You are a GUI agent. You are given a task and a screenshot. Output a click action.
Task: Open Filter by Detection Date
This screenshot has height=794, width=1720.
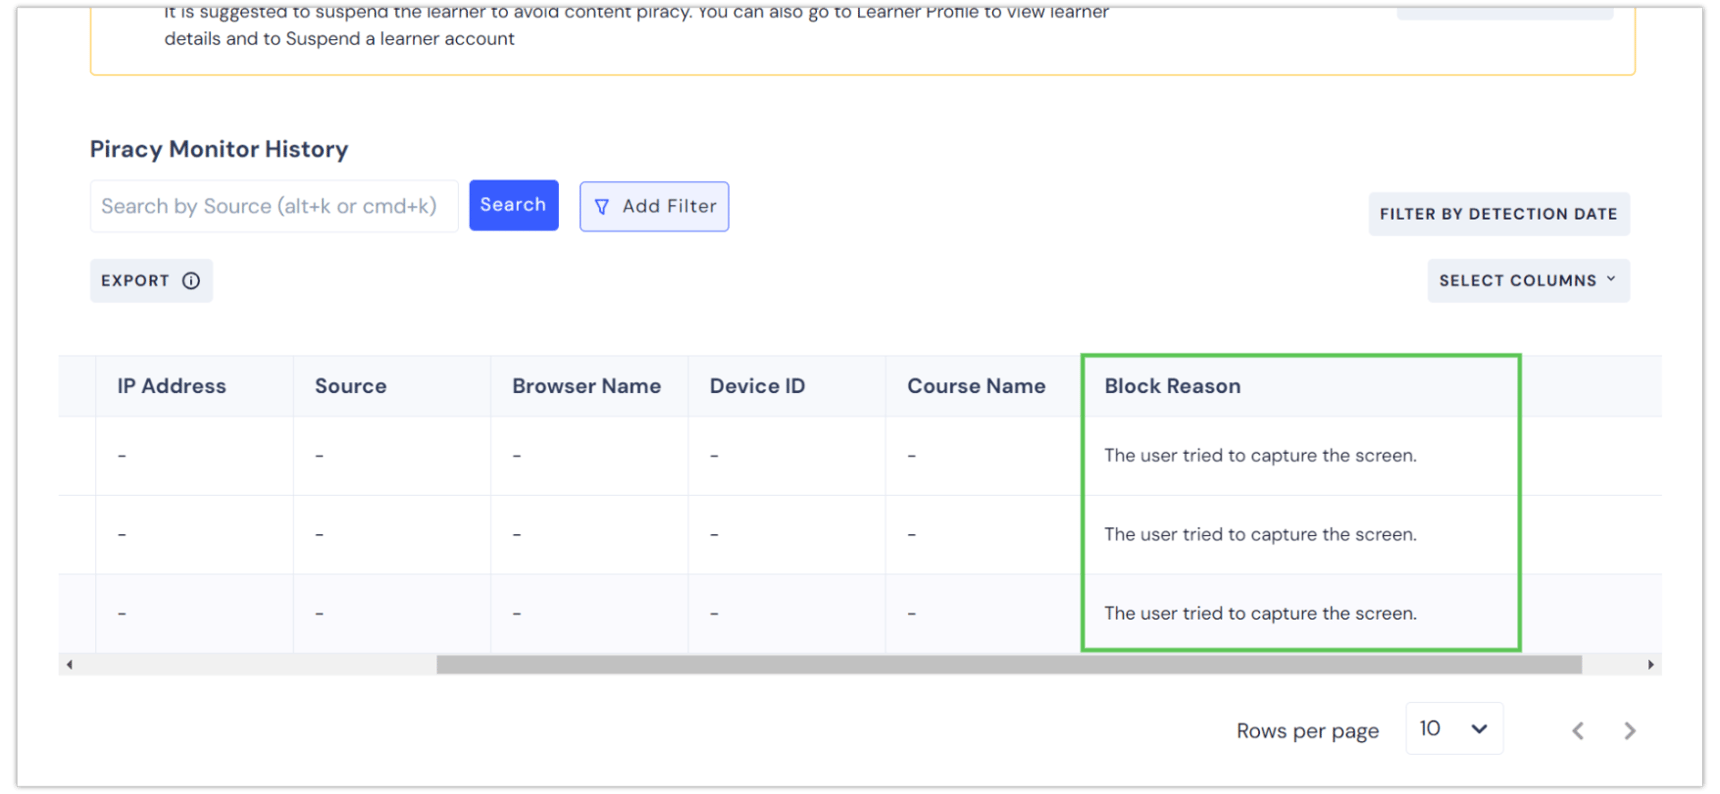click(1498, 214)
